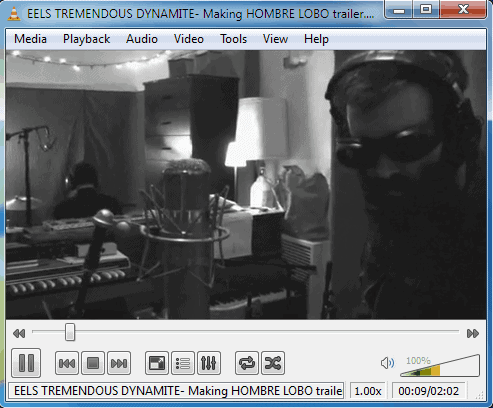The height and width of the screenshot is (408, 493).
Task: Toggle loop repeat mode
Action: tap(247, 363)
